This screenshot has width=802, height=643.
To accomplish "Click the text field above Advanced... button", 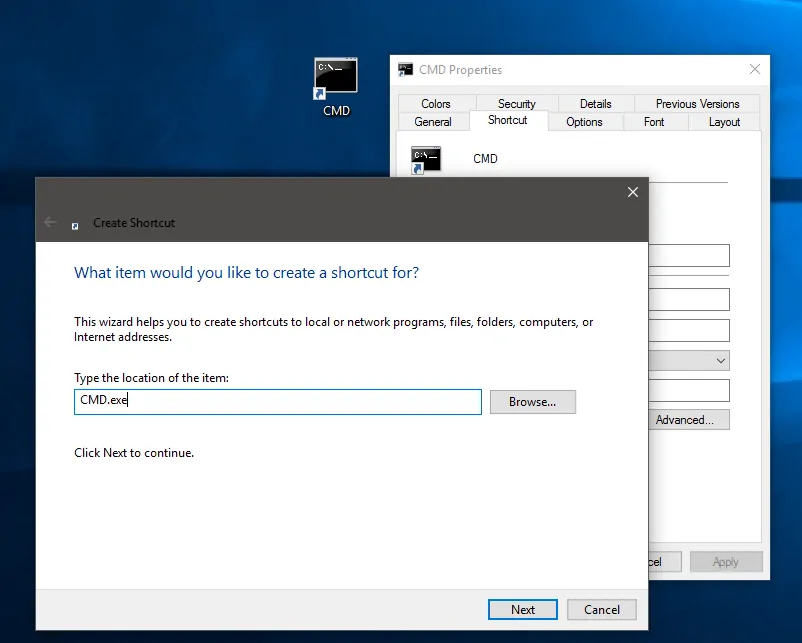I will pos(689,391).
